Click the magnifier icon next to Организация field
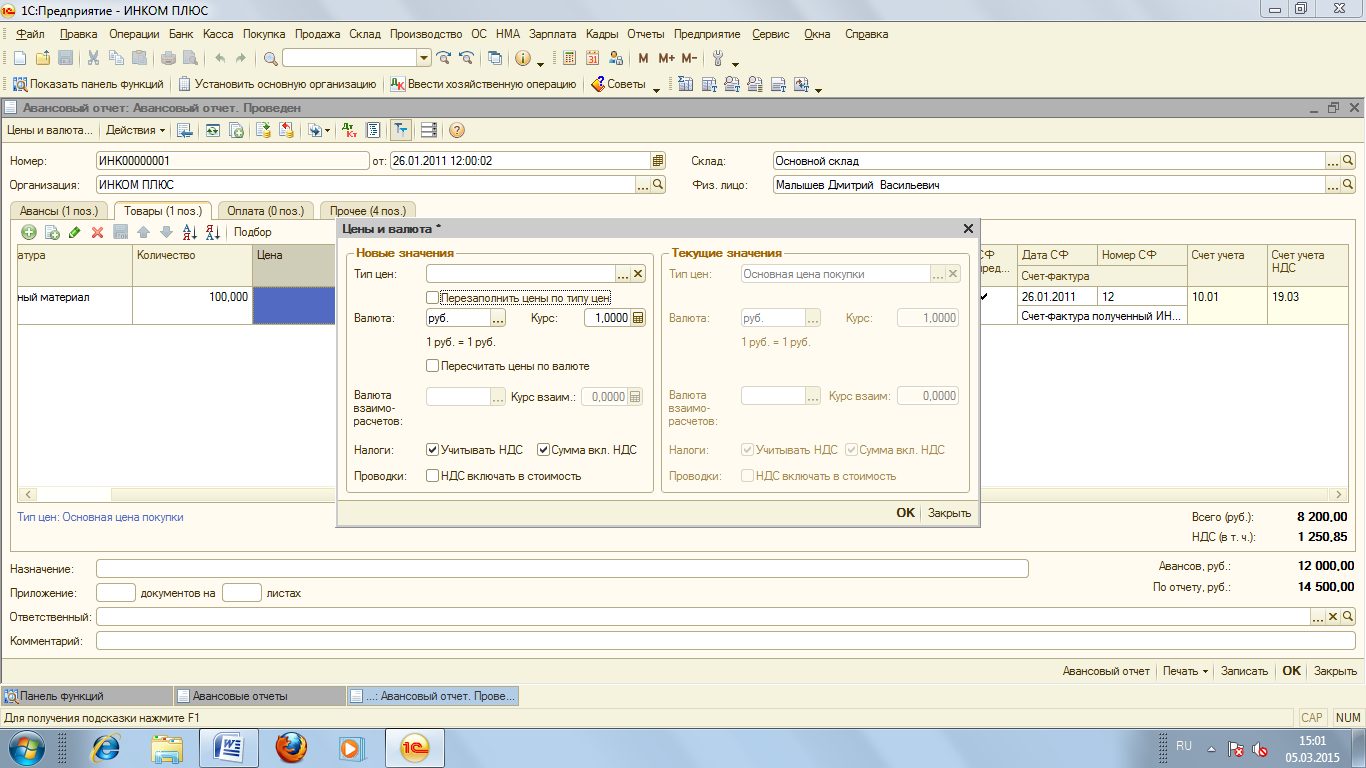Image resolution: width=1366 pixels, height=768 pixels. 658,184
